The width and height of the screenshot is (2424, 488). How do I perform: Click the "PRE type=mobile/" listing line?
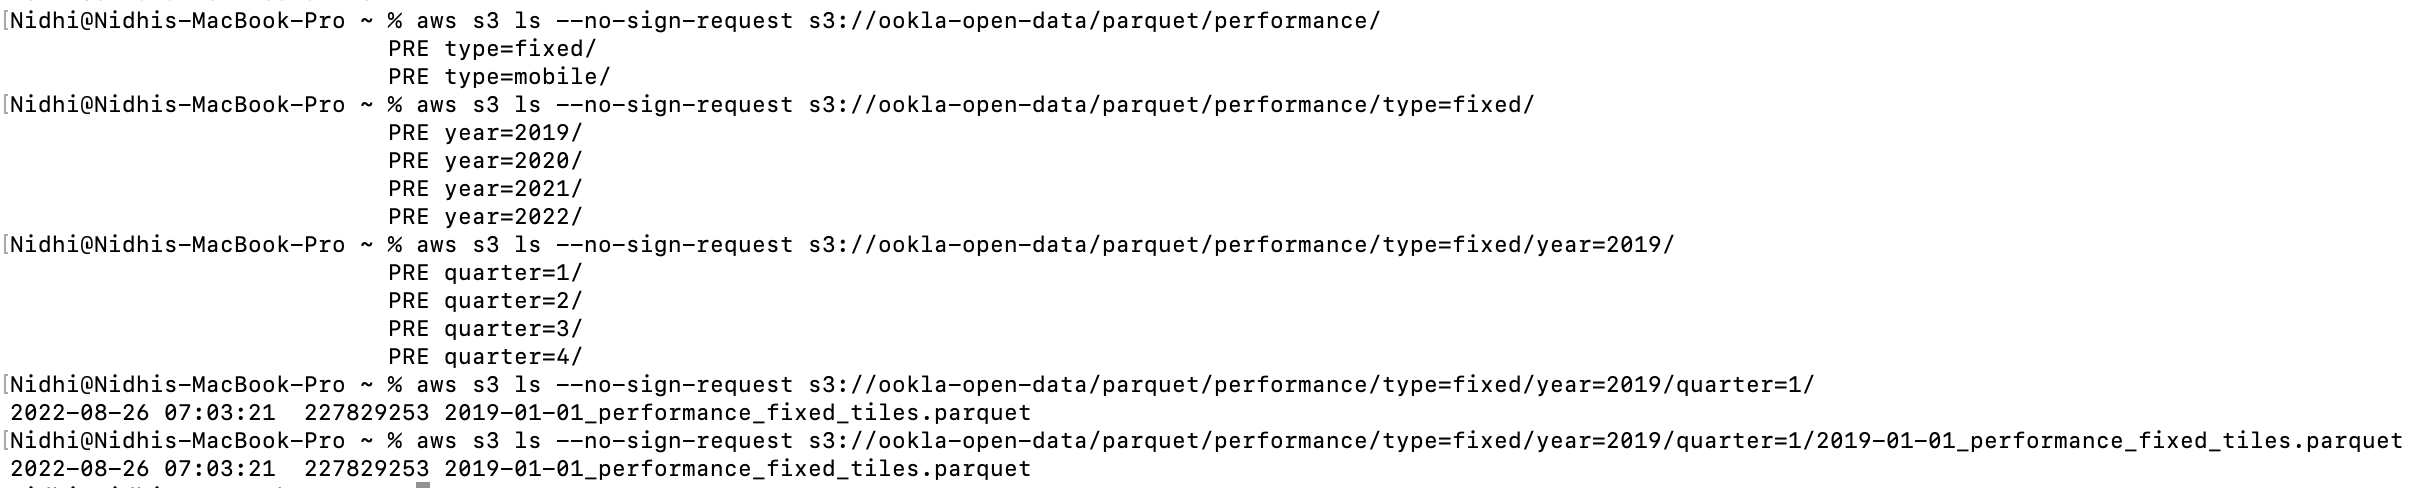499,77
